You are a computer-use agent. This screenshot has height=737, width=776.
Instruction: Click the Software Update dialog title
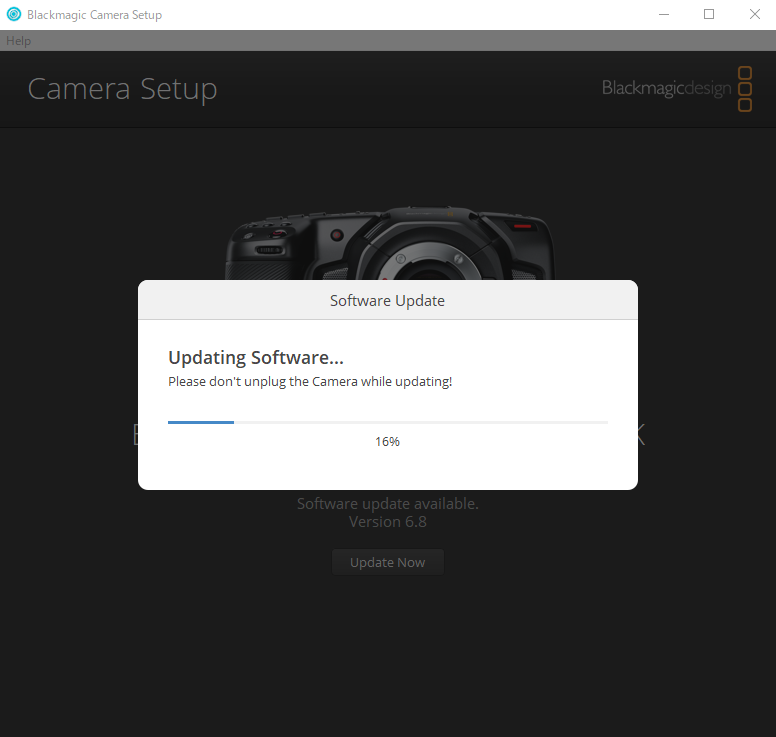387,300
